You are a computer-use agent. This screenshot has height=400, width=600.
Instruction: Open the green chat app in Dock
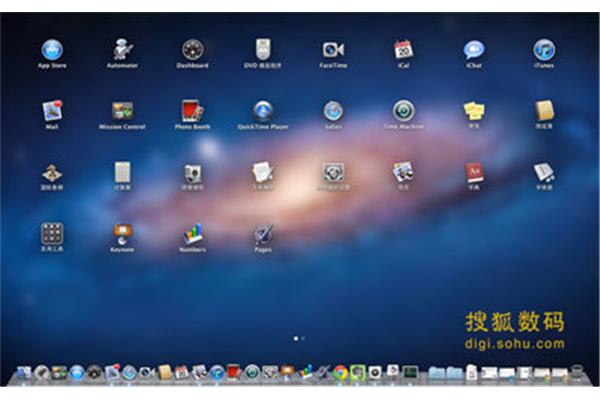click(x=357, y=372)
